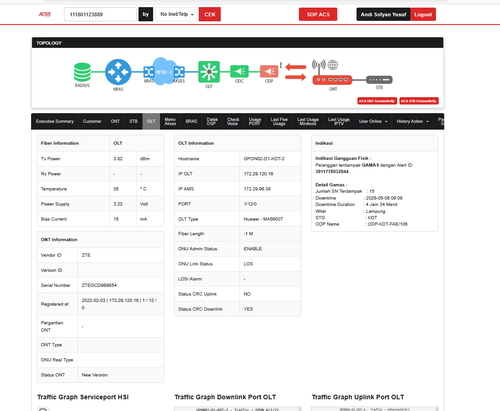Click the green ODC node icon
This screenshot has width=500, height=411.
point(239,71)
